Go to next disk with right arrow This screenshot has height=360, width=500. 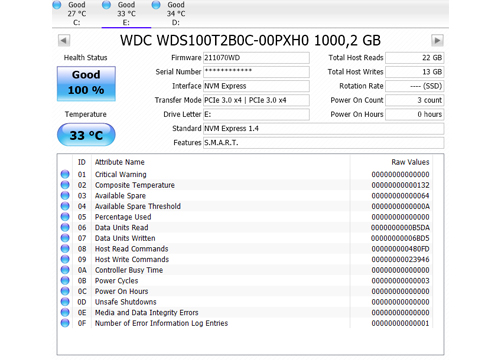coord(437,41)
